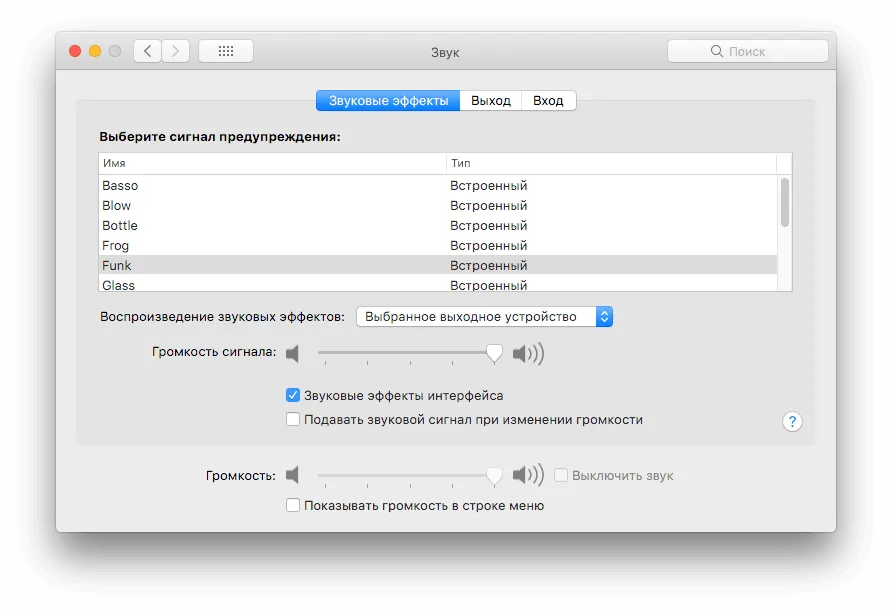892x612 pixels.
Task: Open help with the question mark button
Action: tap(792, 421)
